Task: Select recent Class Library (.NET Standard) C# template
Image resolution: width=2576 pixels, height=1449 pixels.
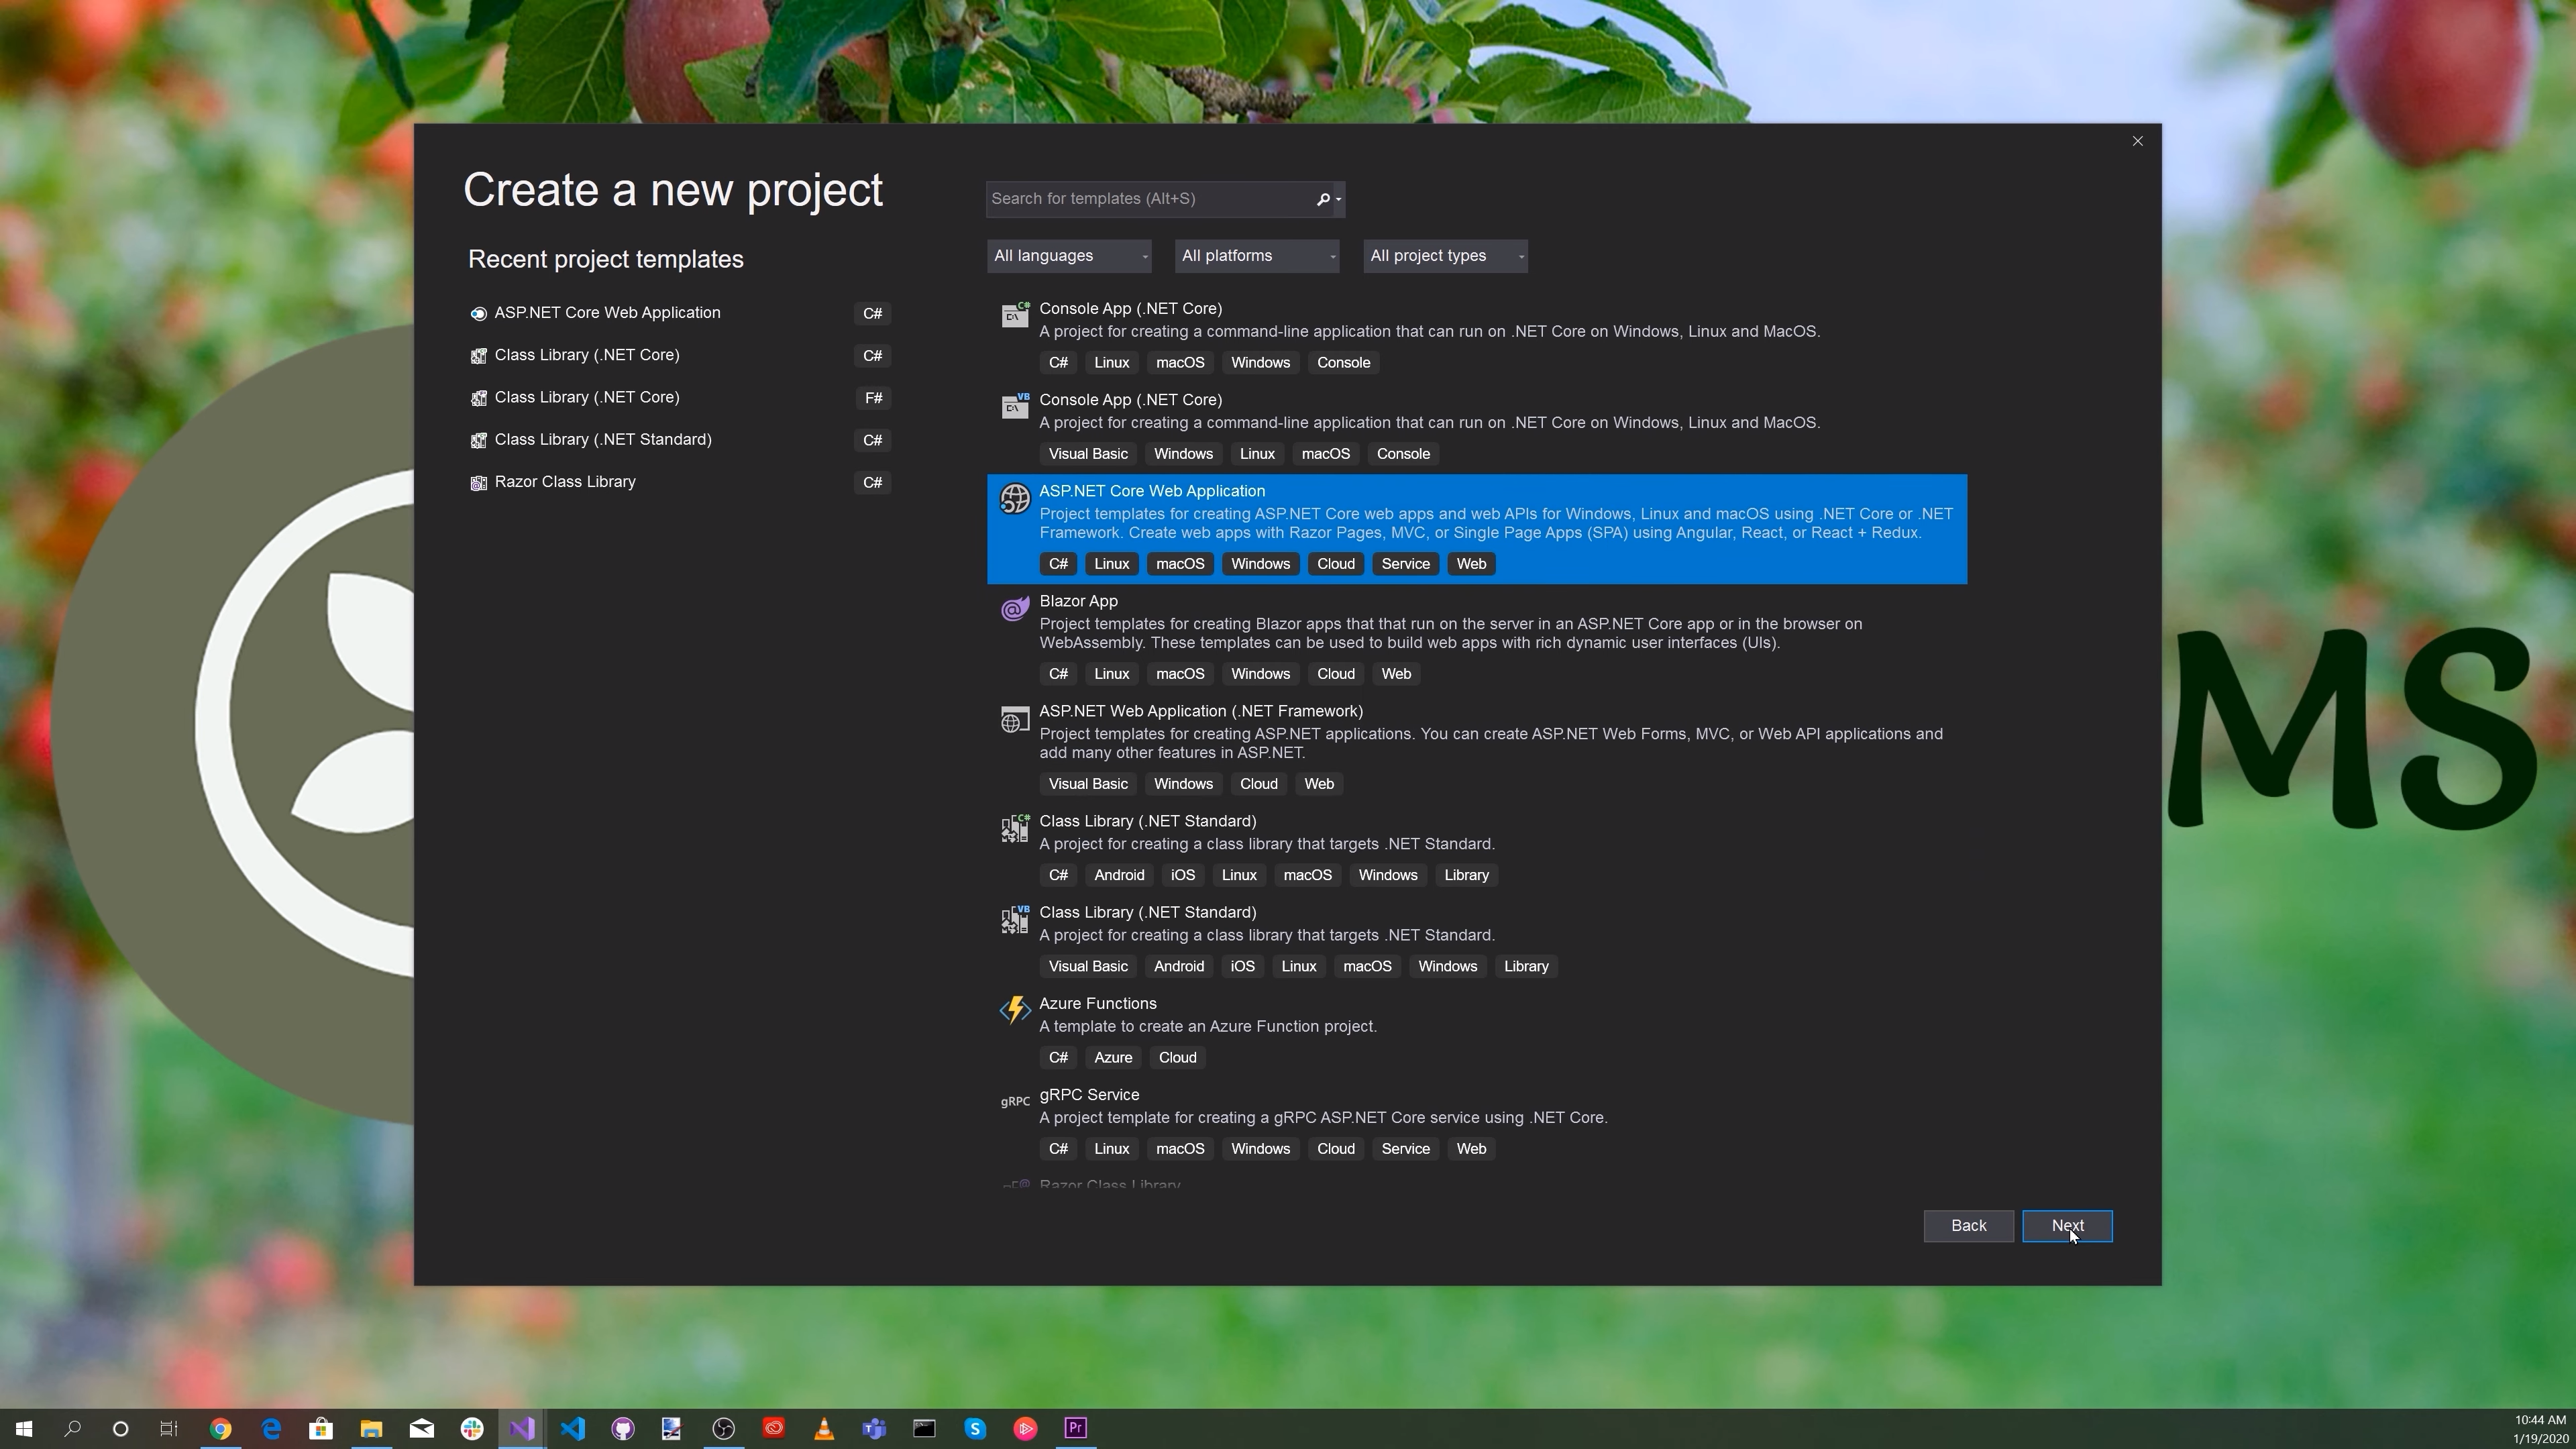Action: (x=680, y=440)
